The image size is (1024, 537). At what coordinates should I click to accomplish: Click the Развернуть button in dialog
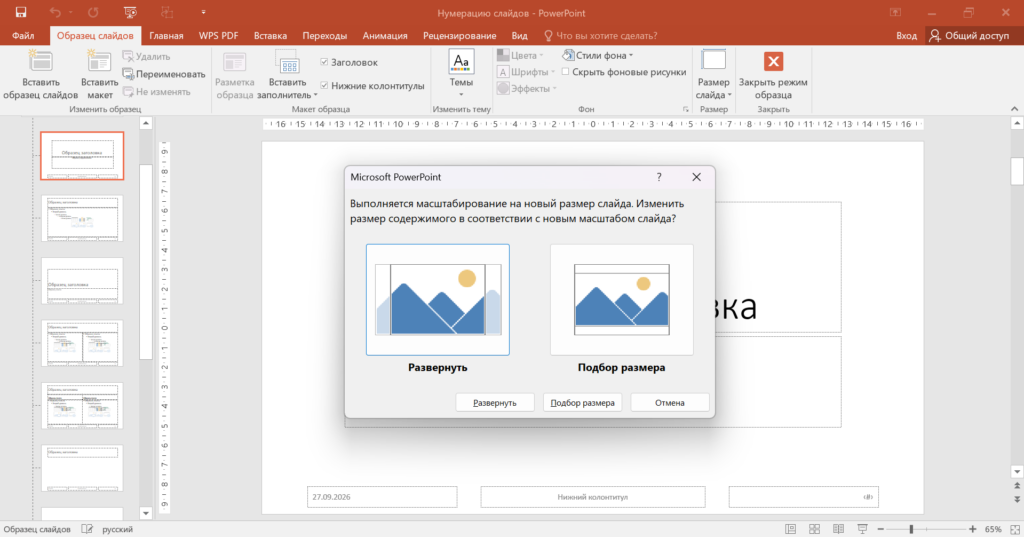(x=494, y=402)
